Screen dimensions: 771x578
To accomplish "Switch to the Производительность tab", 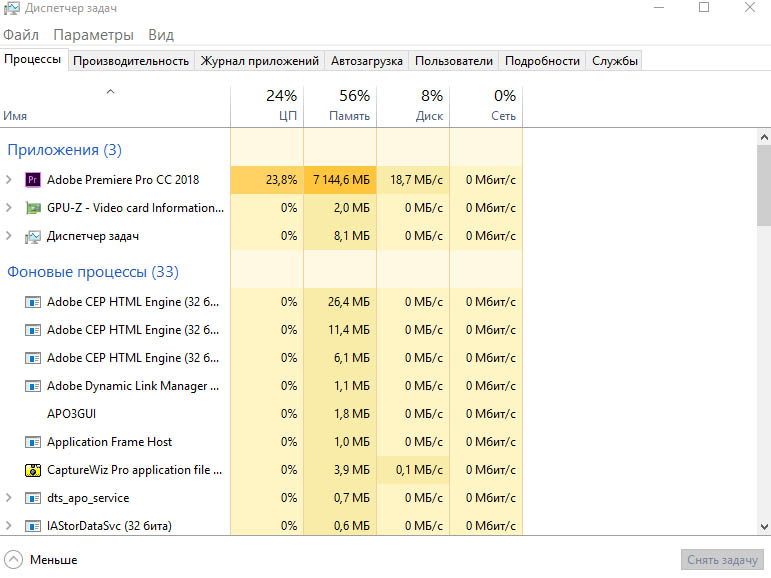I will 131,61.
